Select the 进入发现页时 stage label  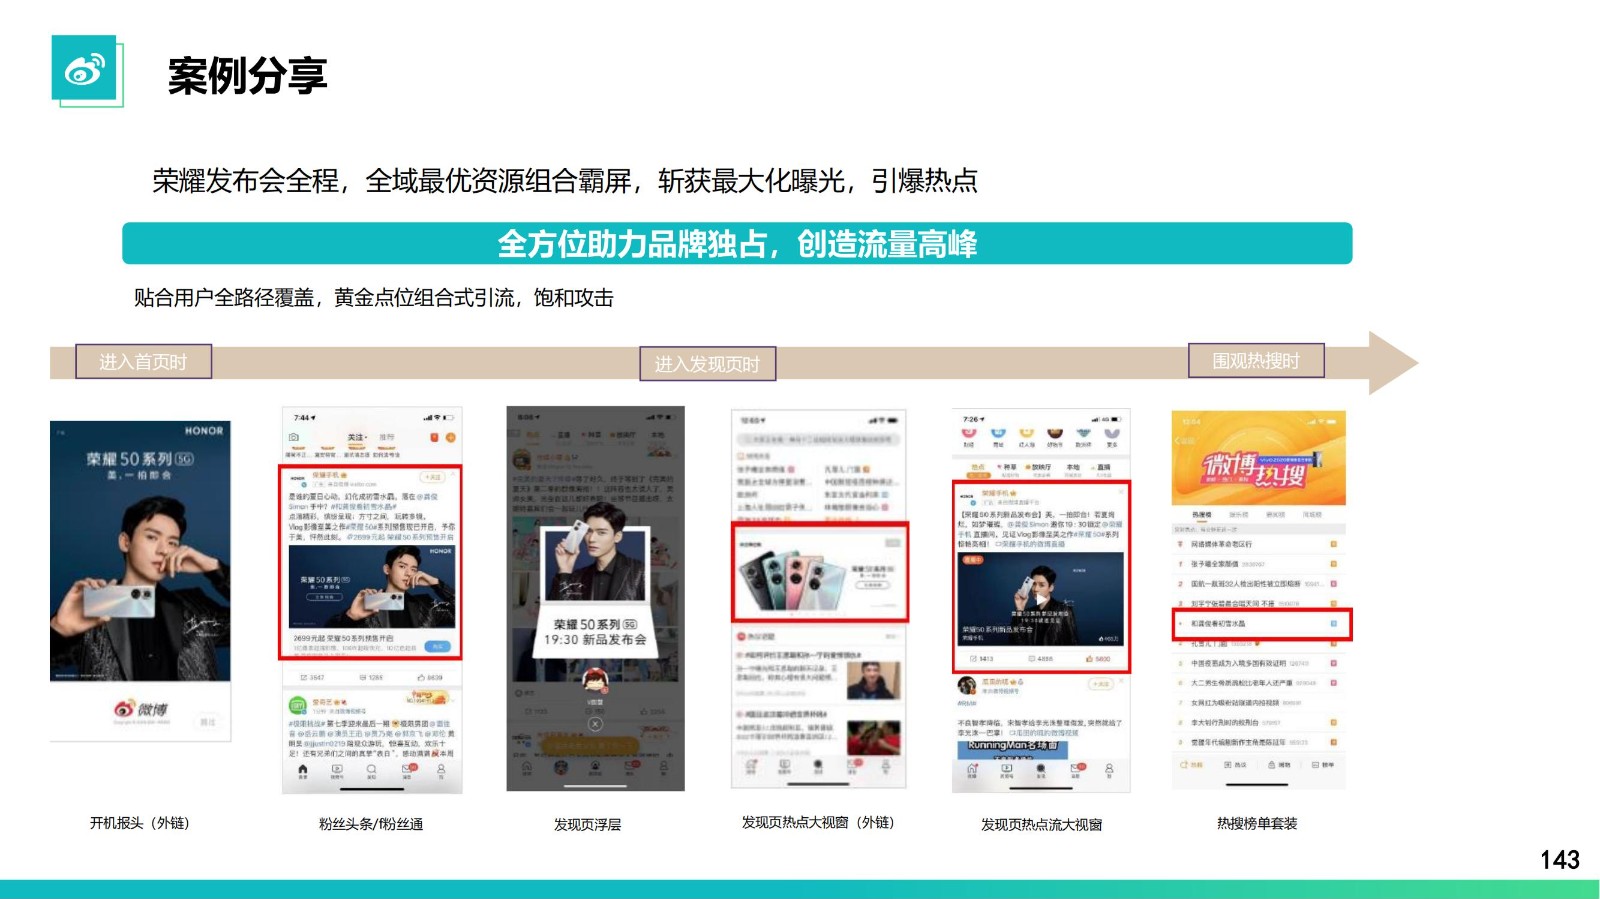click(x=707, y=364)
